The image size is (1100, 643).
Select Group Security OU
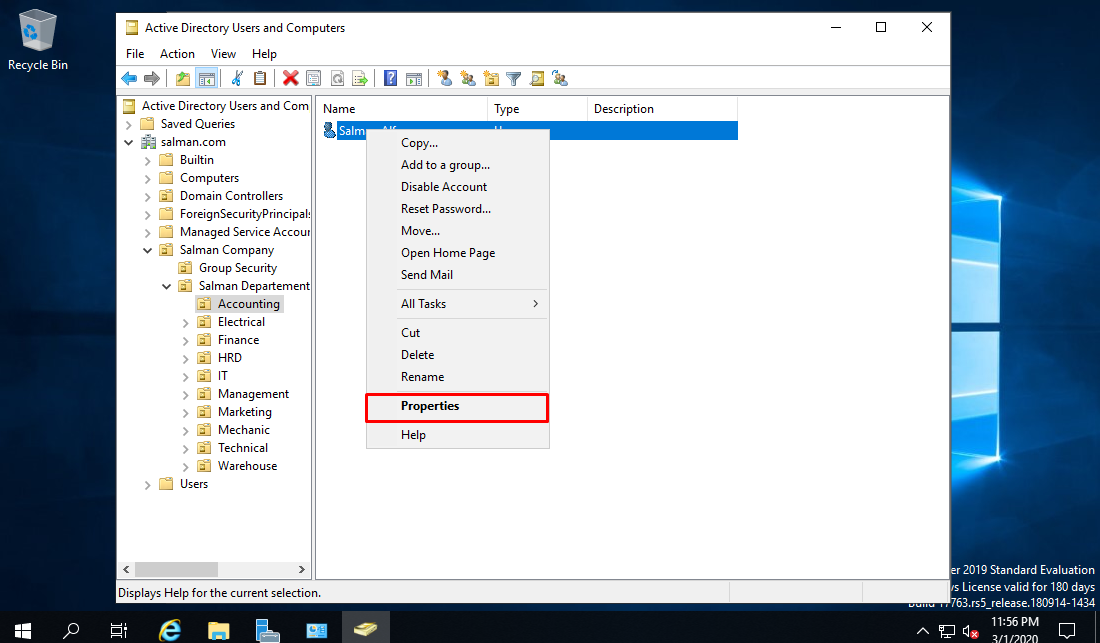click(238, 268)
